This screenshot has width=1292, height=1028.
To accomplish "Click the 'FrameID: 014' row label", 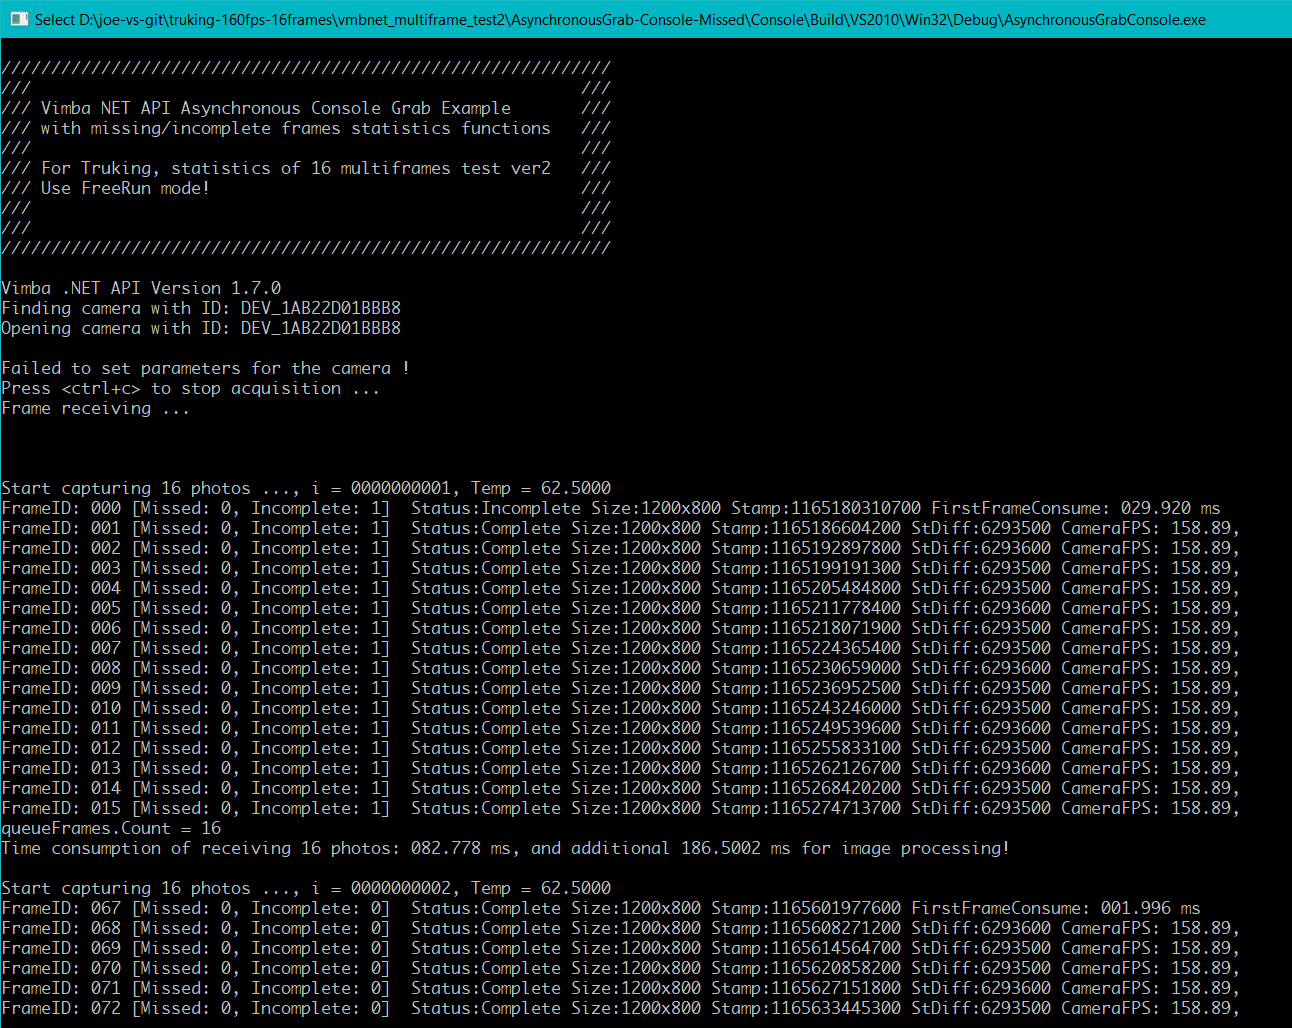I will (61, 788).
